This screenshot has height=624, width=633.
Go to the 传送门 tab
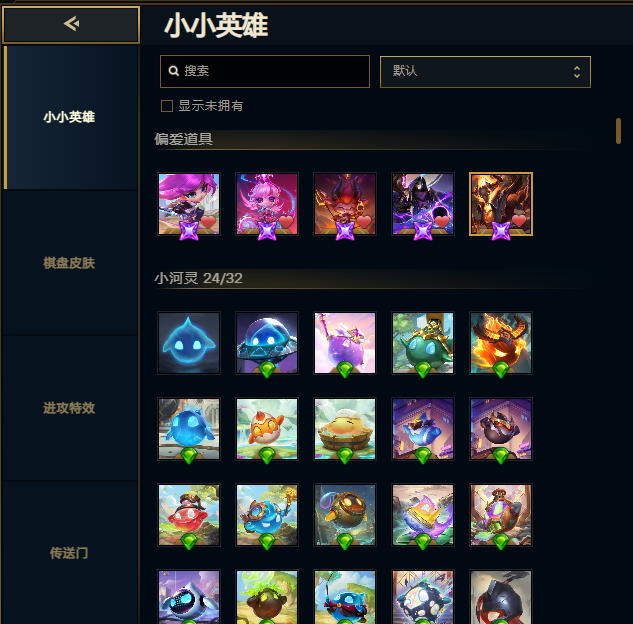[69, 553]
